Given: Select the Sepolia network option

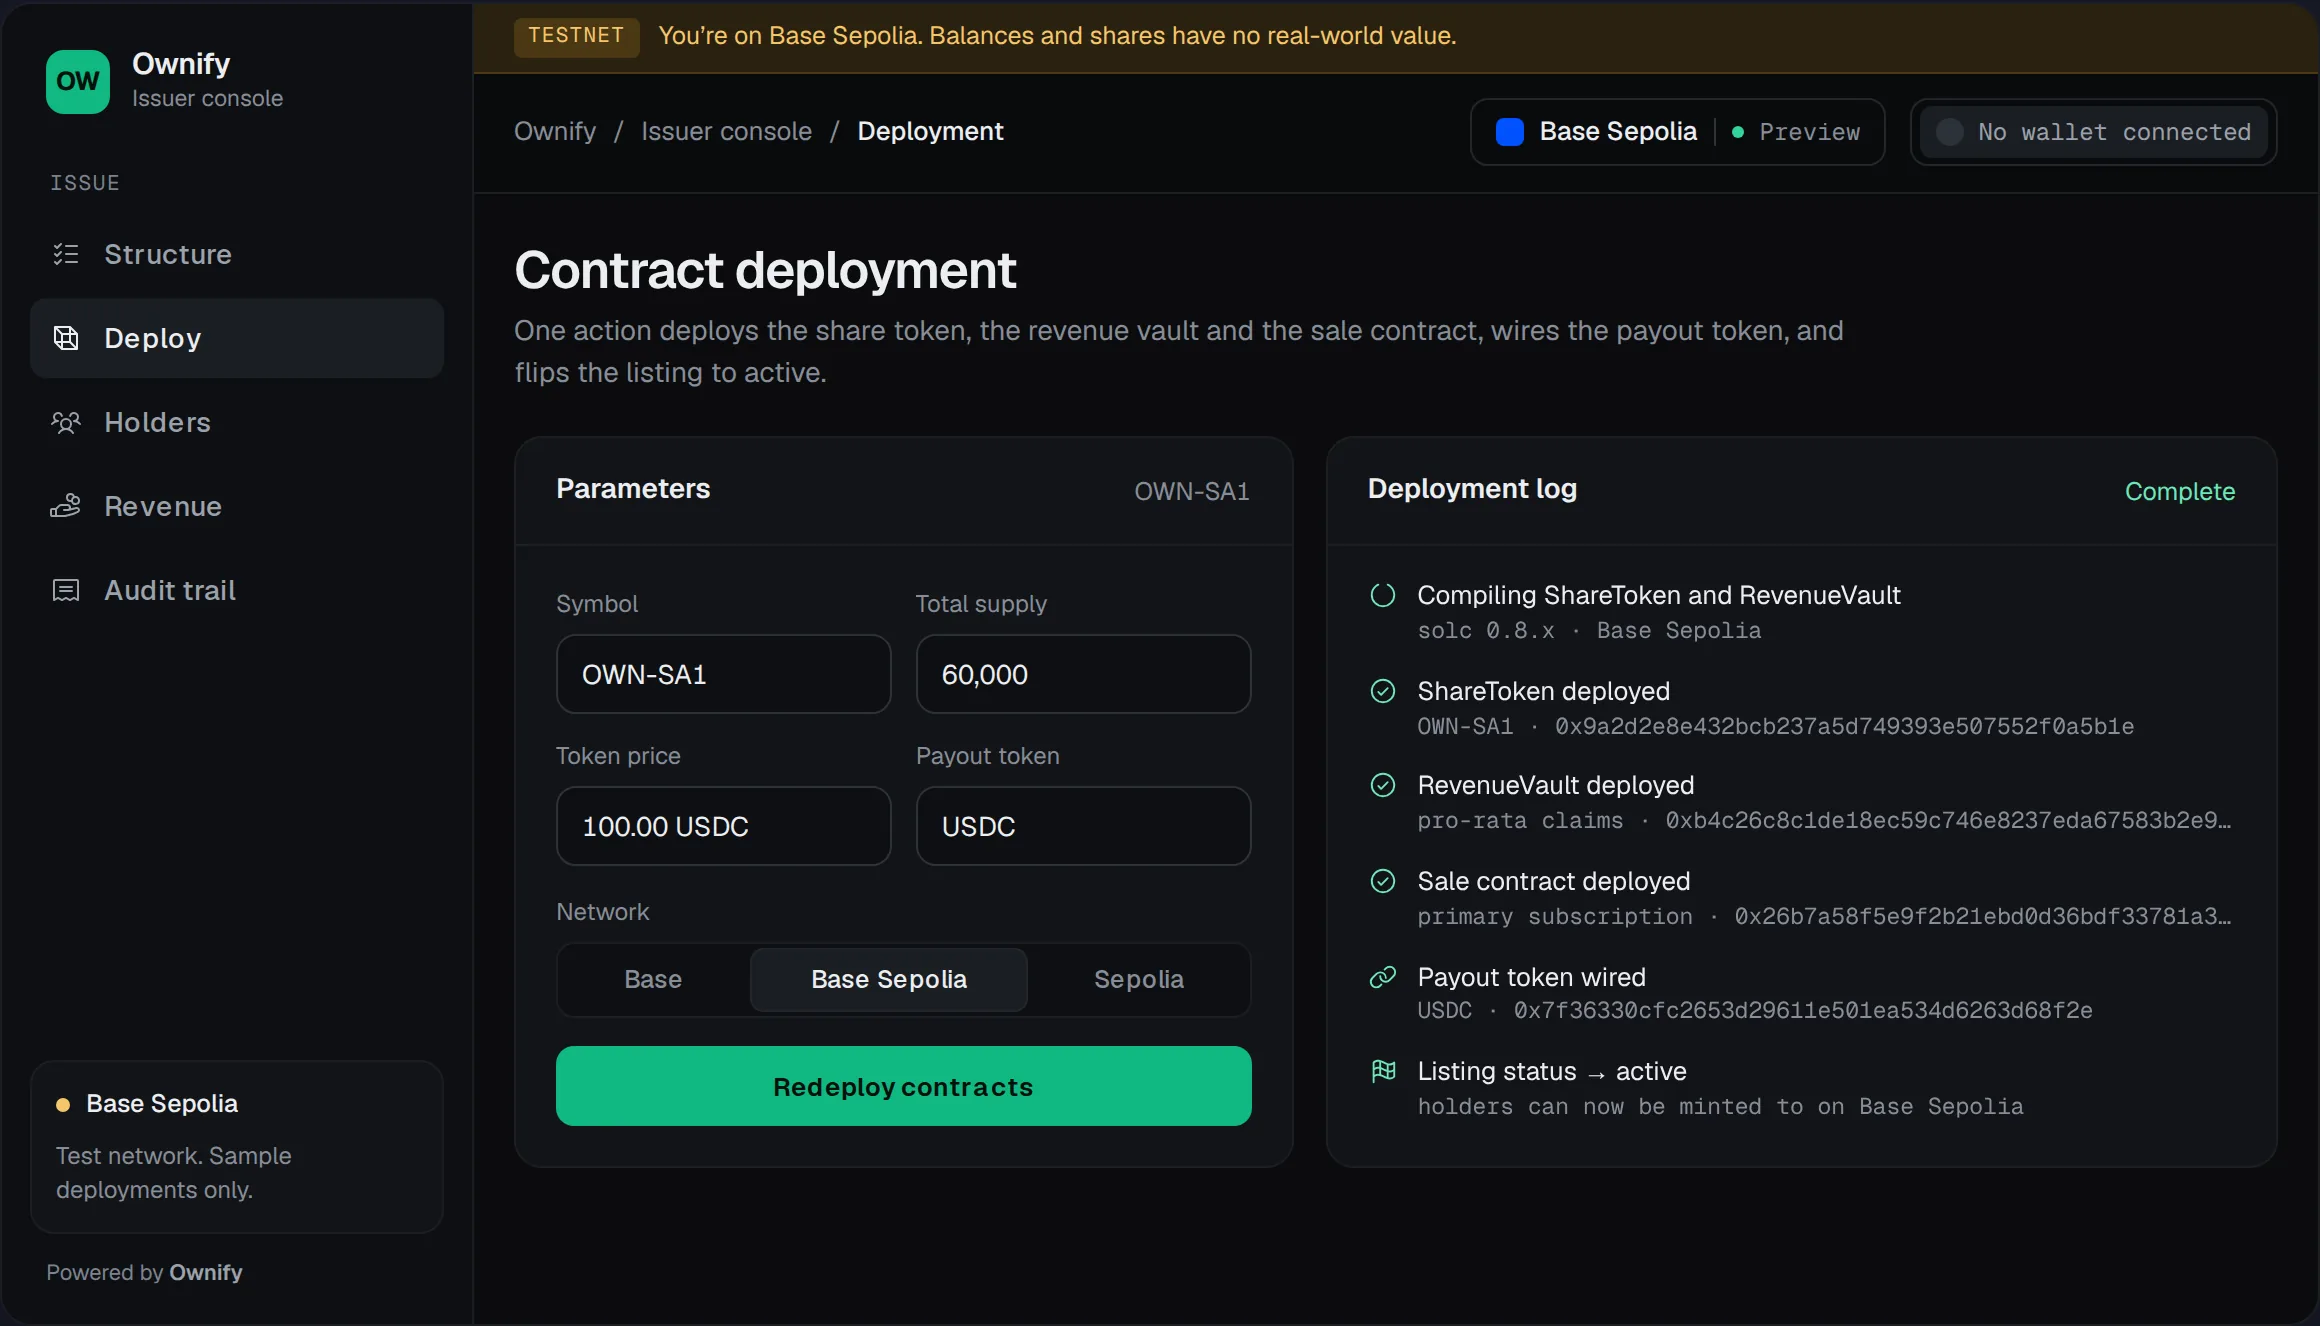Looking at the screenshot, I should (1139, 980).
